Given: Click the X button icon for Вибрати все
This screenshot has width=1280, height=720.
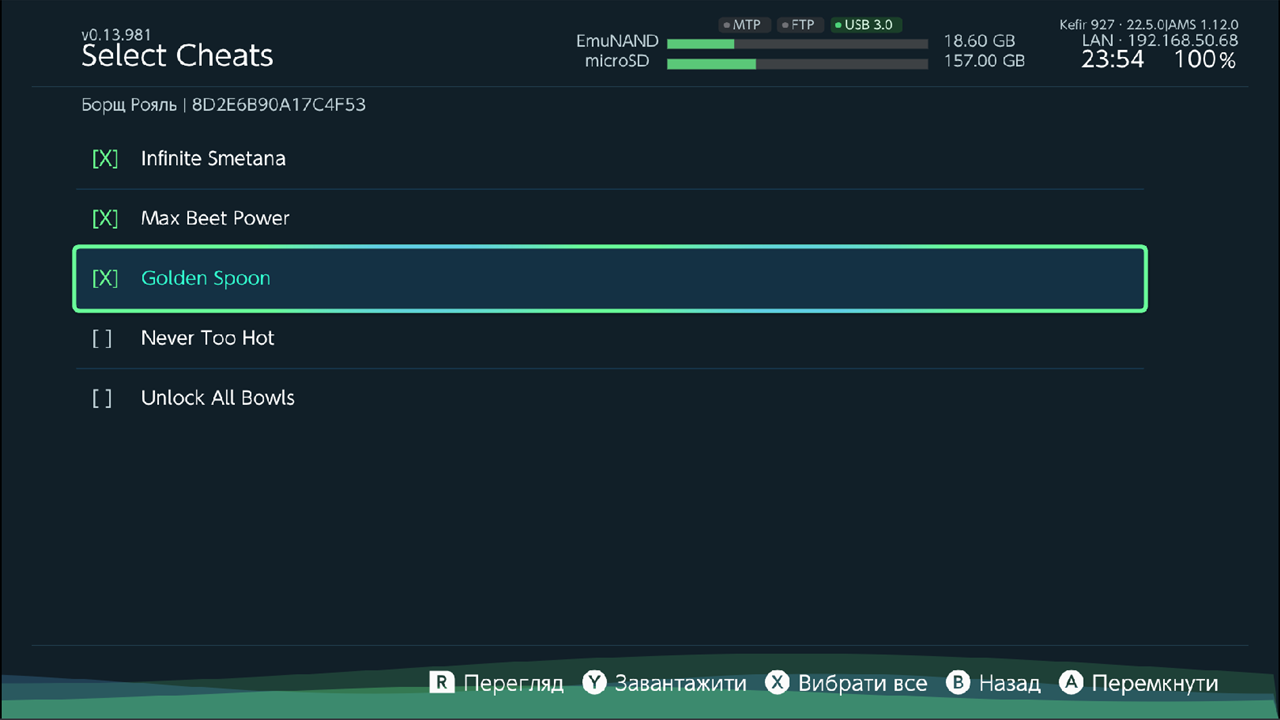Looking at the screenshot, I should click(x=778, y=683).
